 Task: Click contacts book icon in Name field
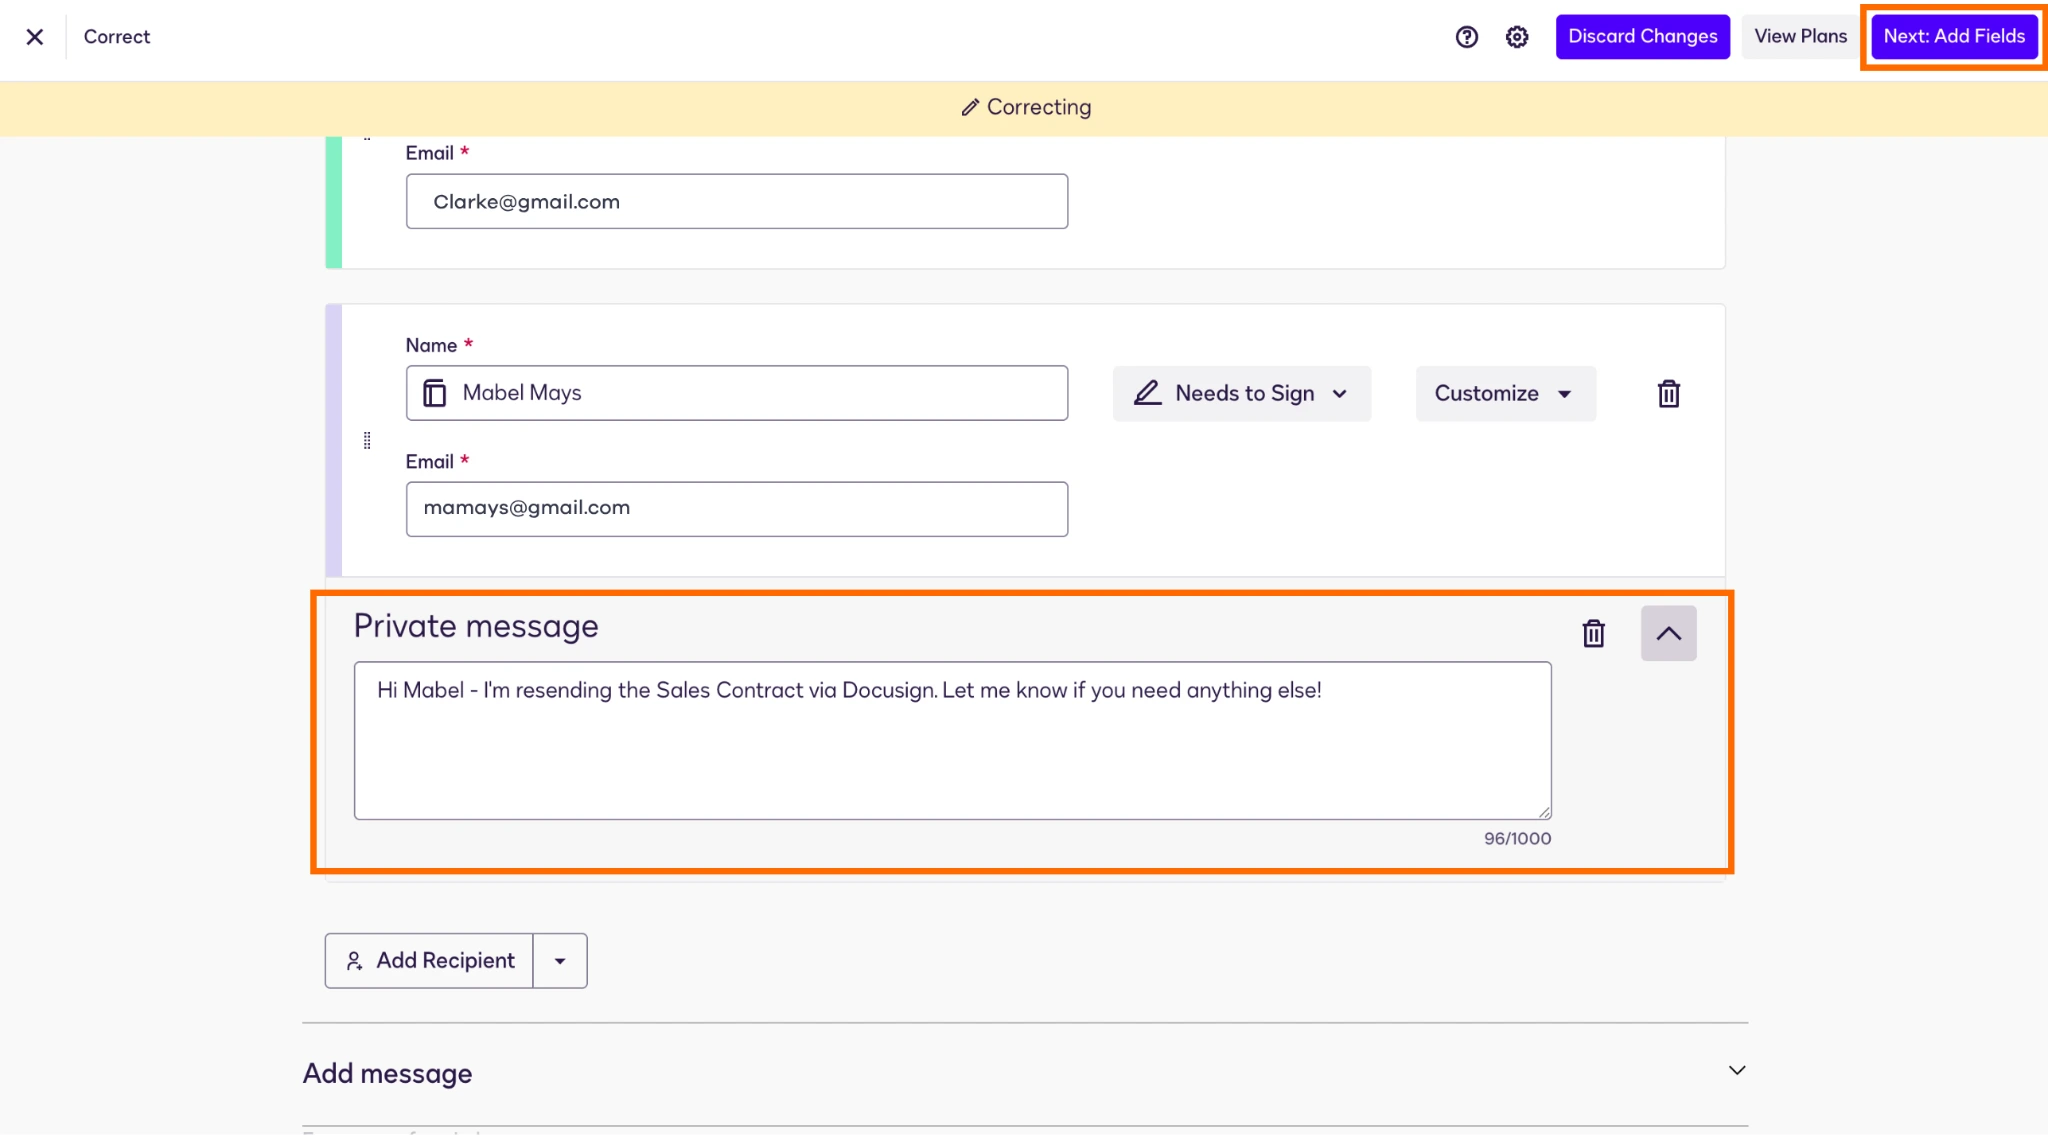tap(434, 393)
